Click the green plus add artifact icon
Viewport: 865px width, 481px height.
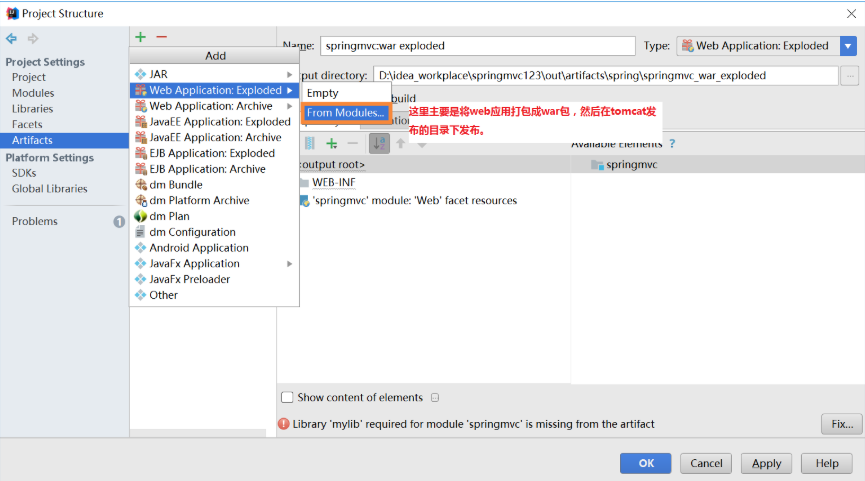pyautogui.click(x=141, y=37)
